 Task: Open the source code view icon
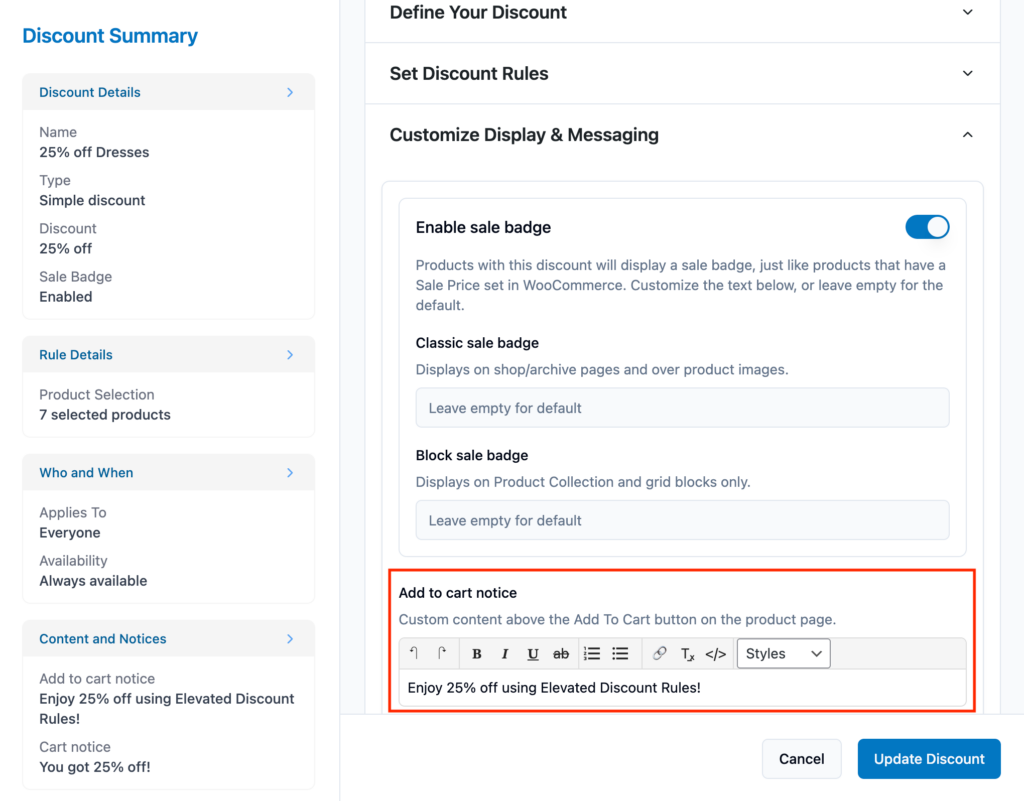coord(716,653)
